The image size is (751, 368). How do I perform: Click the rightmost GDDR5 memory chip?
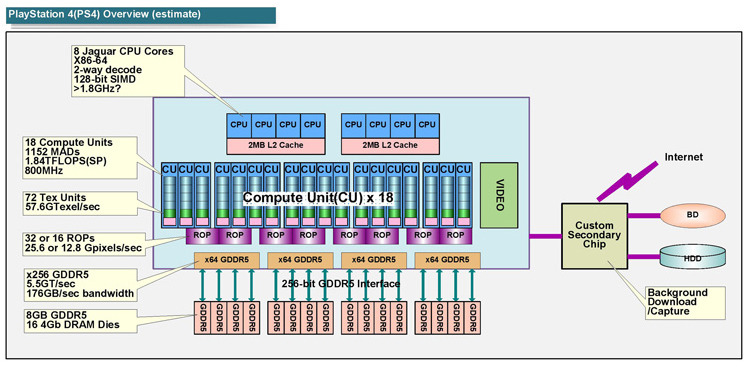click(x=472, y=318)
